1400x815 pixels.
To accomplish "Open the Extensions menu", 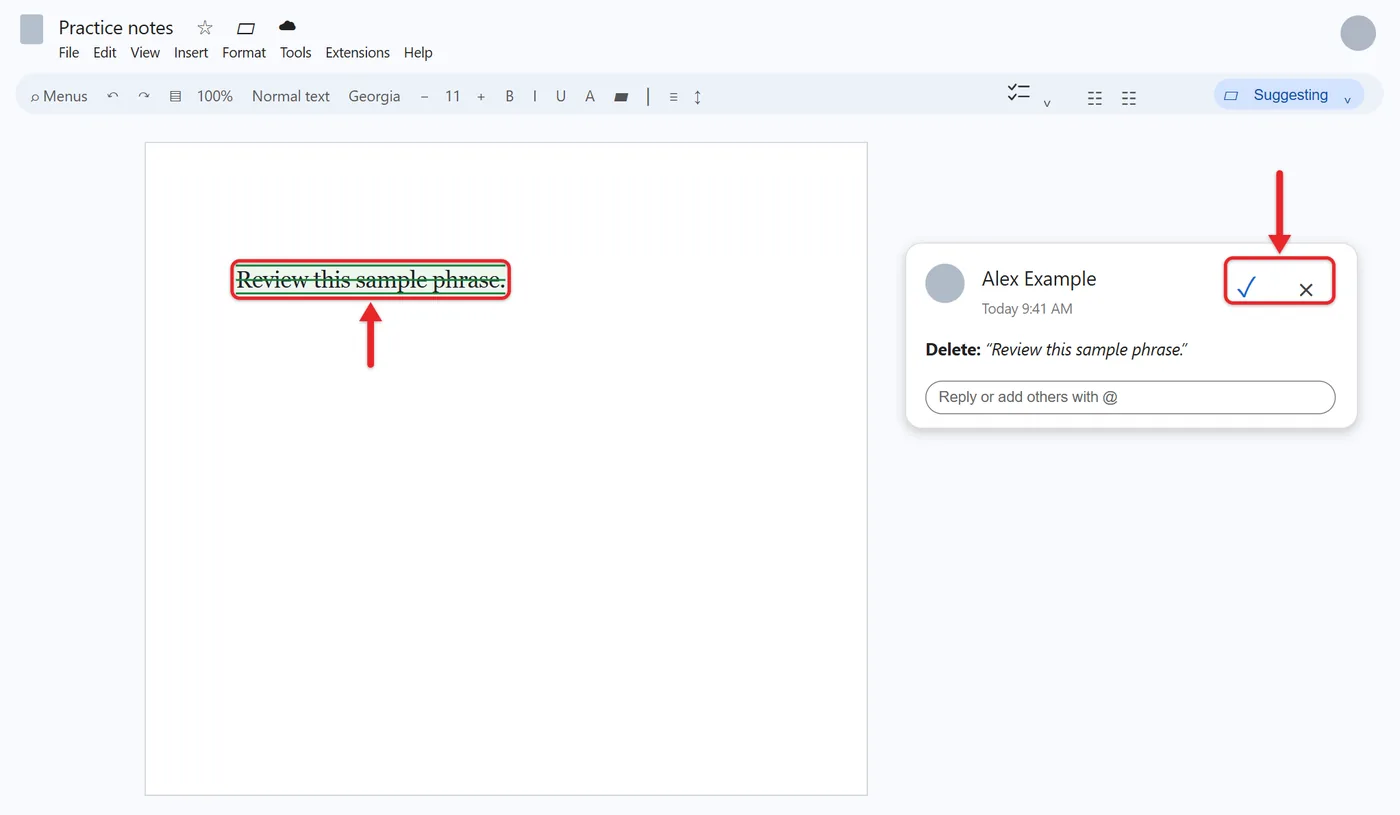I will point(358,53).
